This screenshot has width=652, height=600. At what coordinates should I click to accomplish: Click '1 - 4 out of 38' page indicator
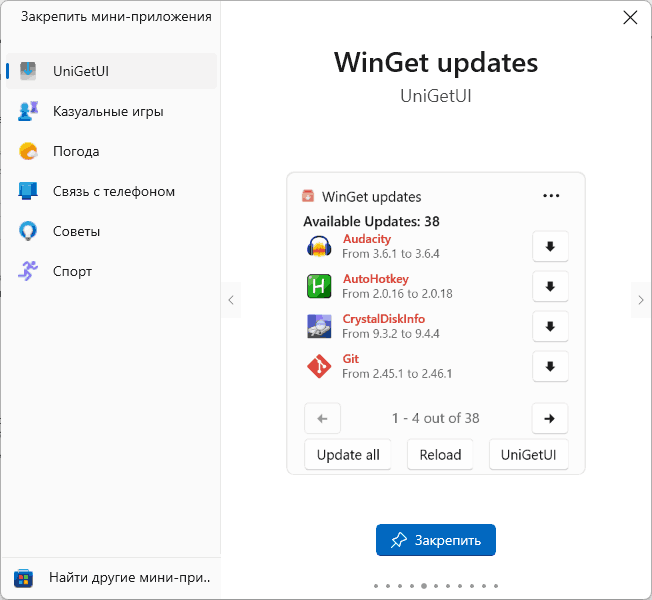click(x=436, y=418)
